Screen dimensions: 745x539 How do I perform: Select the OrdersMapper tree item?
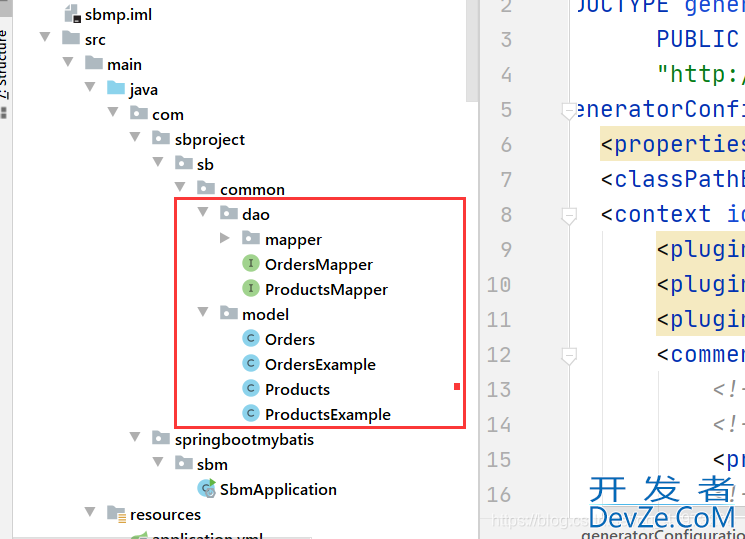318,265
